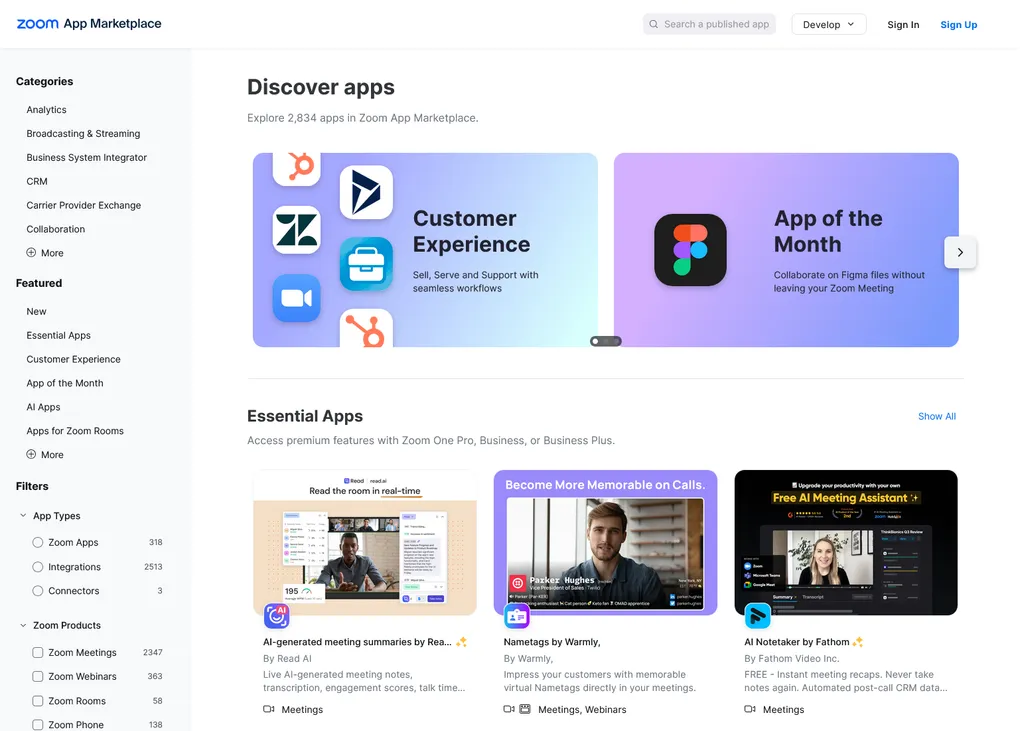
Task: Check the Zoom Meetings checkbox
Action: click(x=38, y=653)
